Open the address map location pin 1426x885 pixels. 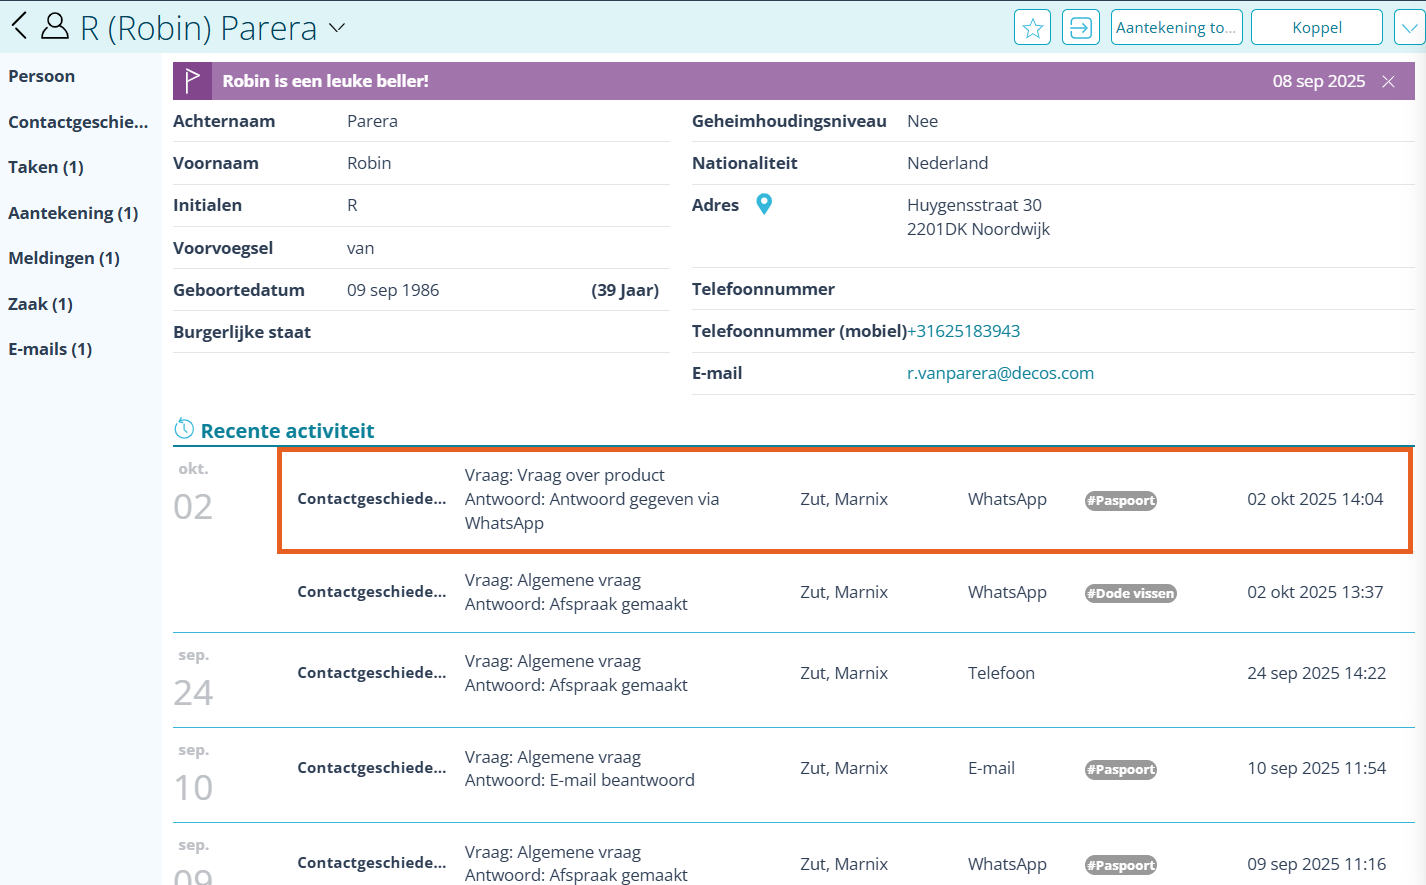pyautogui.click(x=764, y=204)
